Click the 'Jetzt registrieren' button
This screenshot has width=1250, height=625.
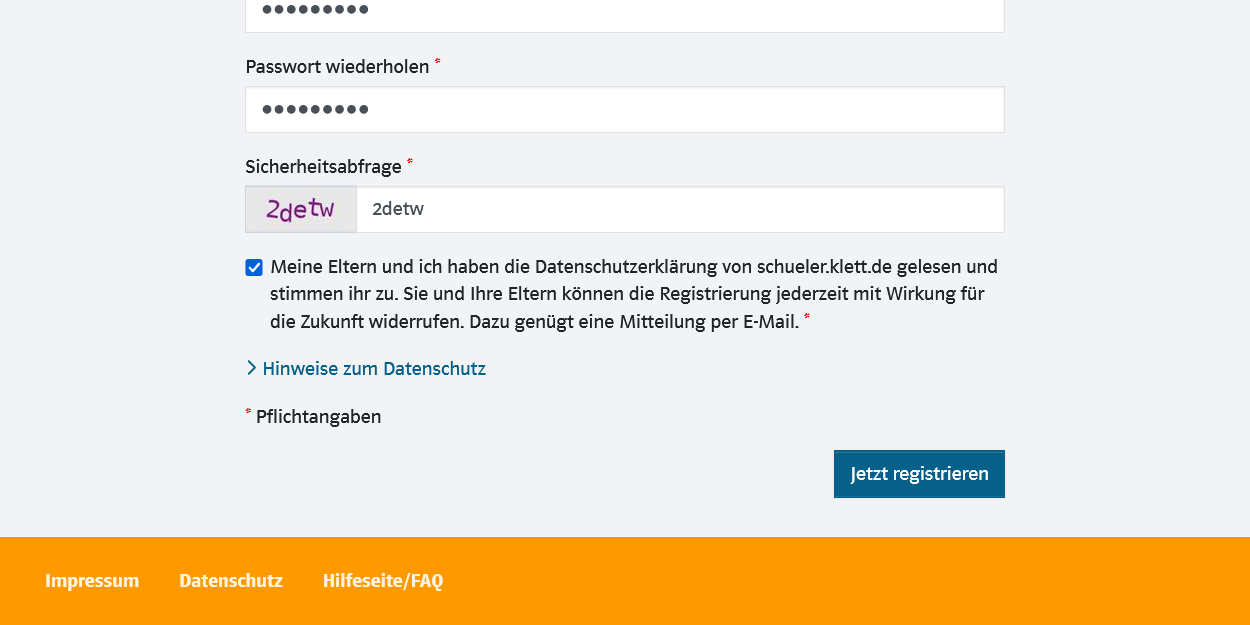click(x=919, y=474)
